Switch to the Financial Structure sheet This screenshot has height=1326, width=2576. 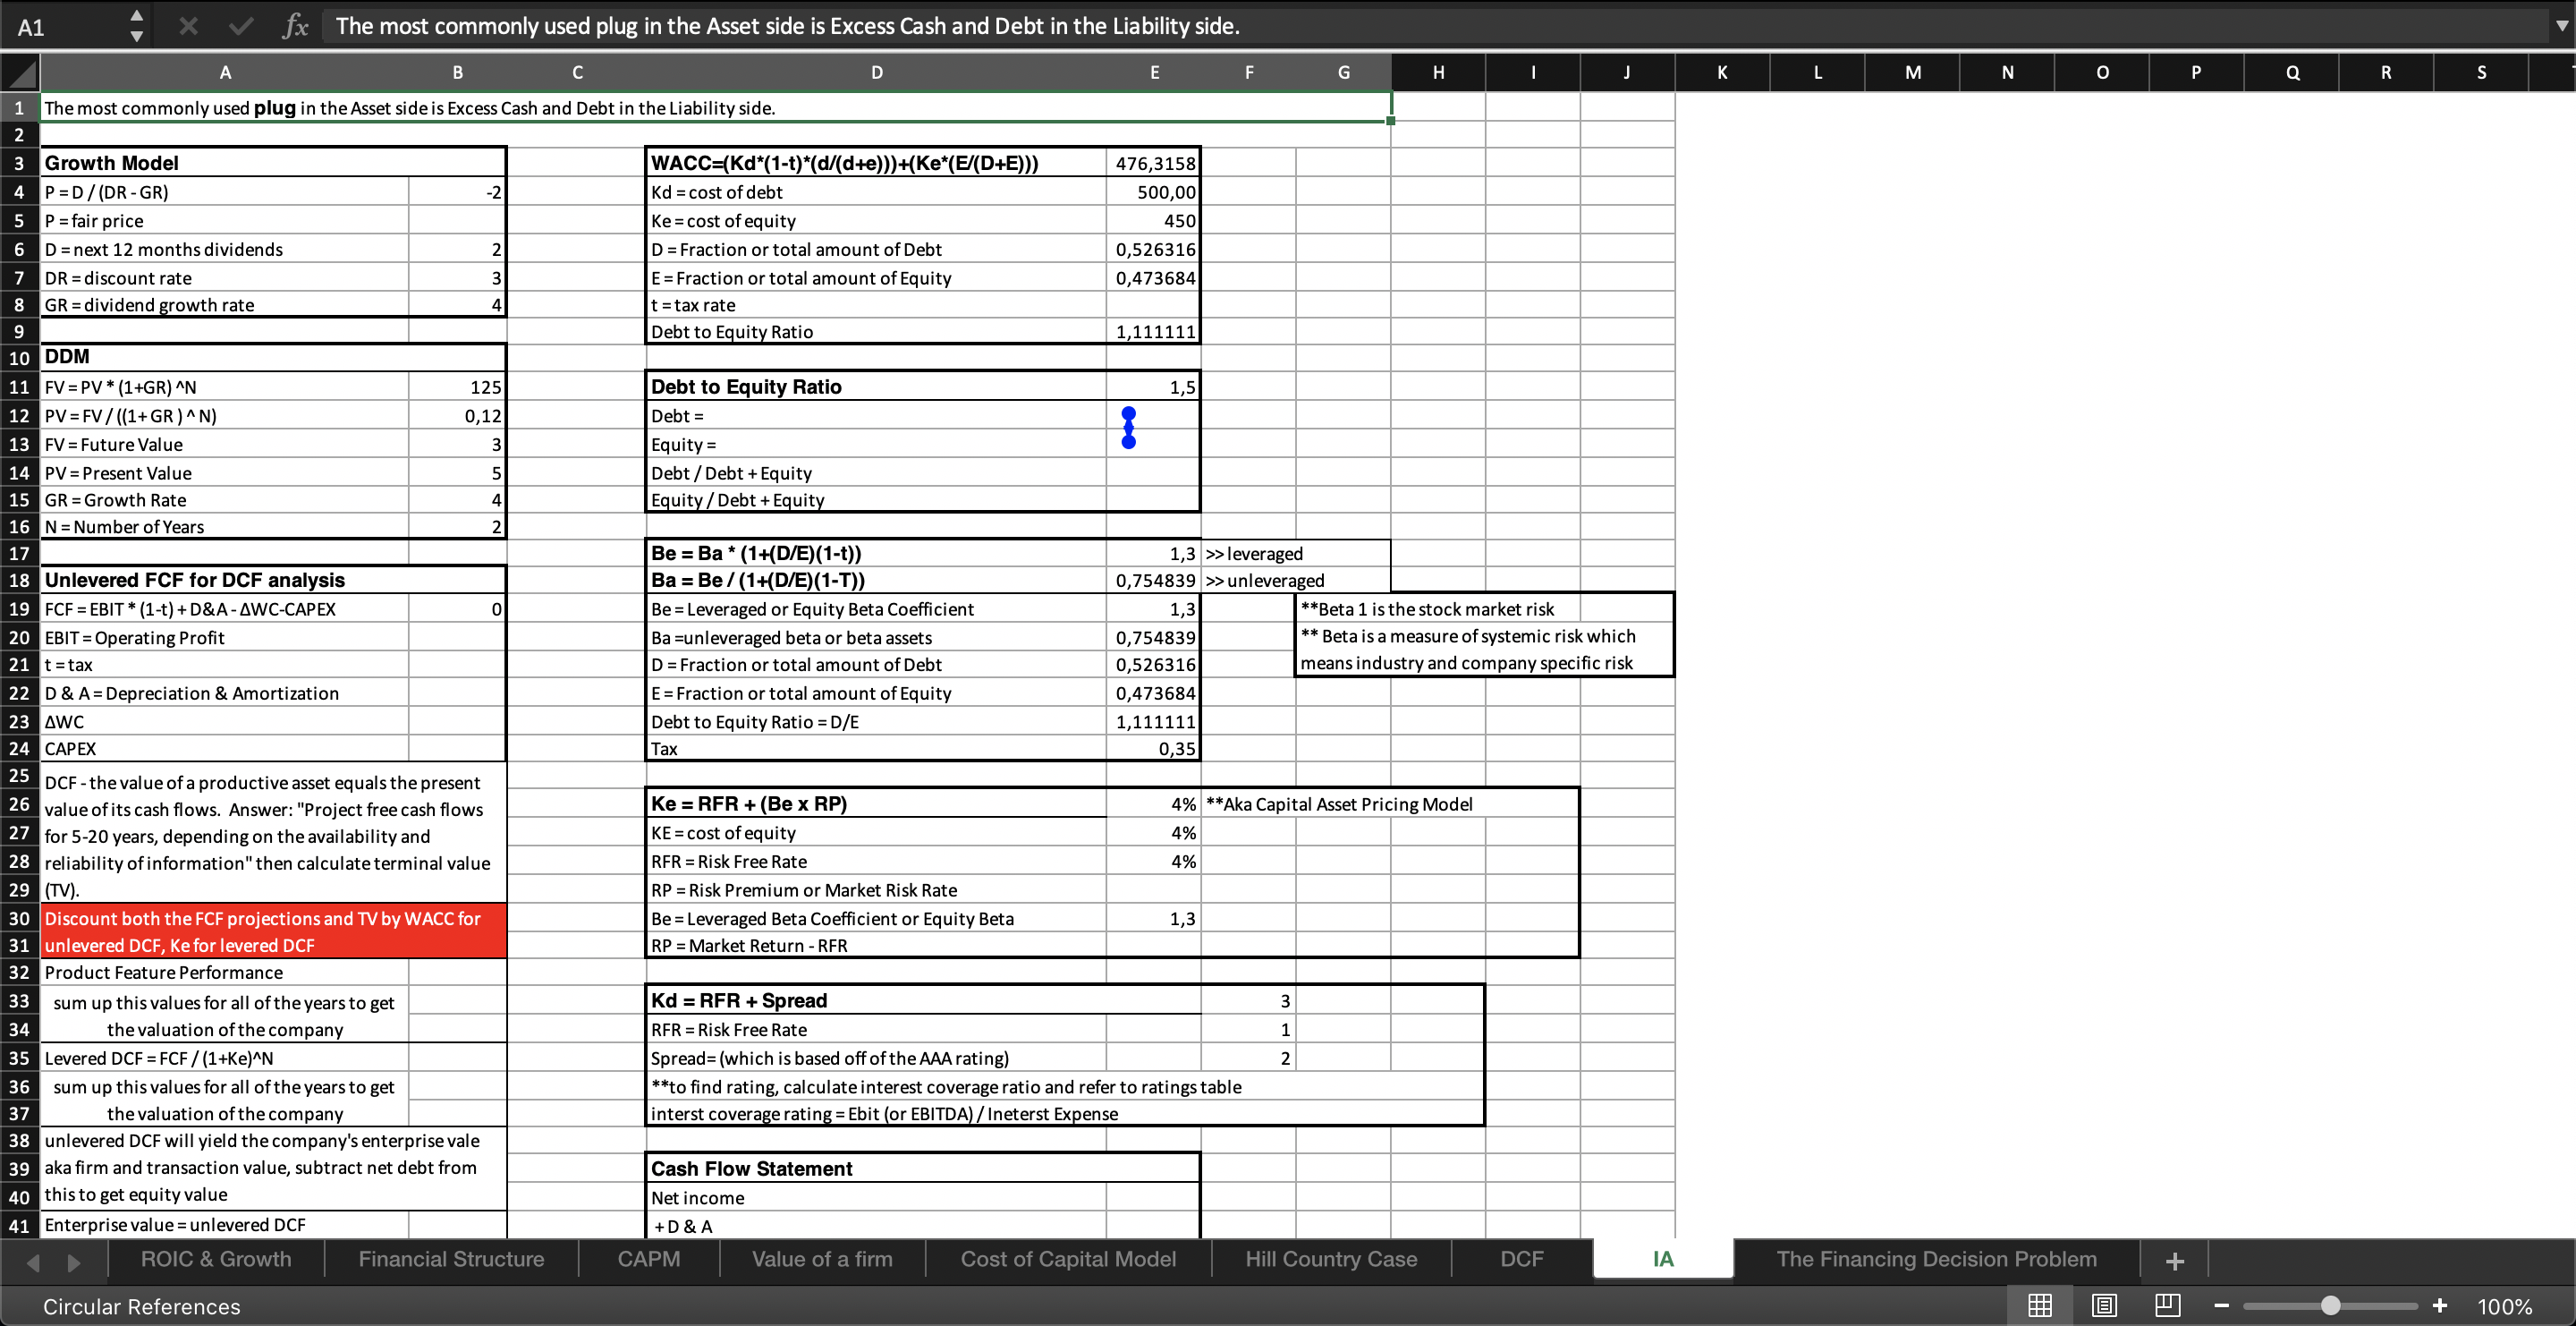(x=451, y=1259)
